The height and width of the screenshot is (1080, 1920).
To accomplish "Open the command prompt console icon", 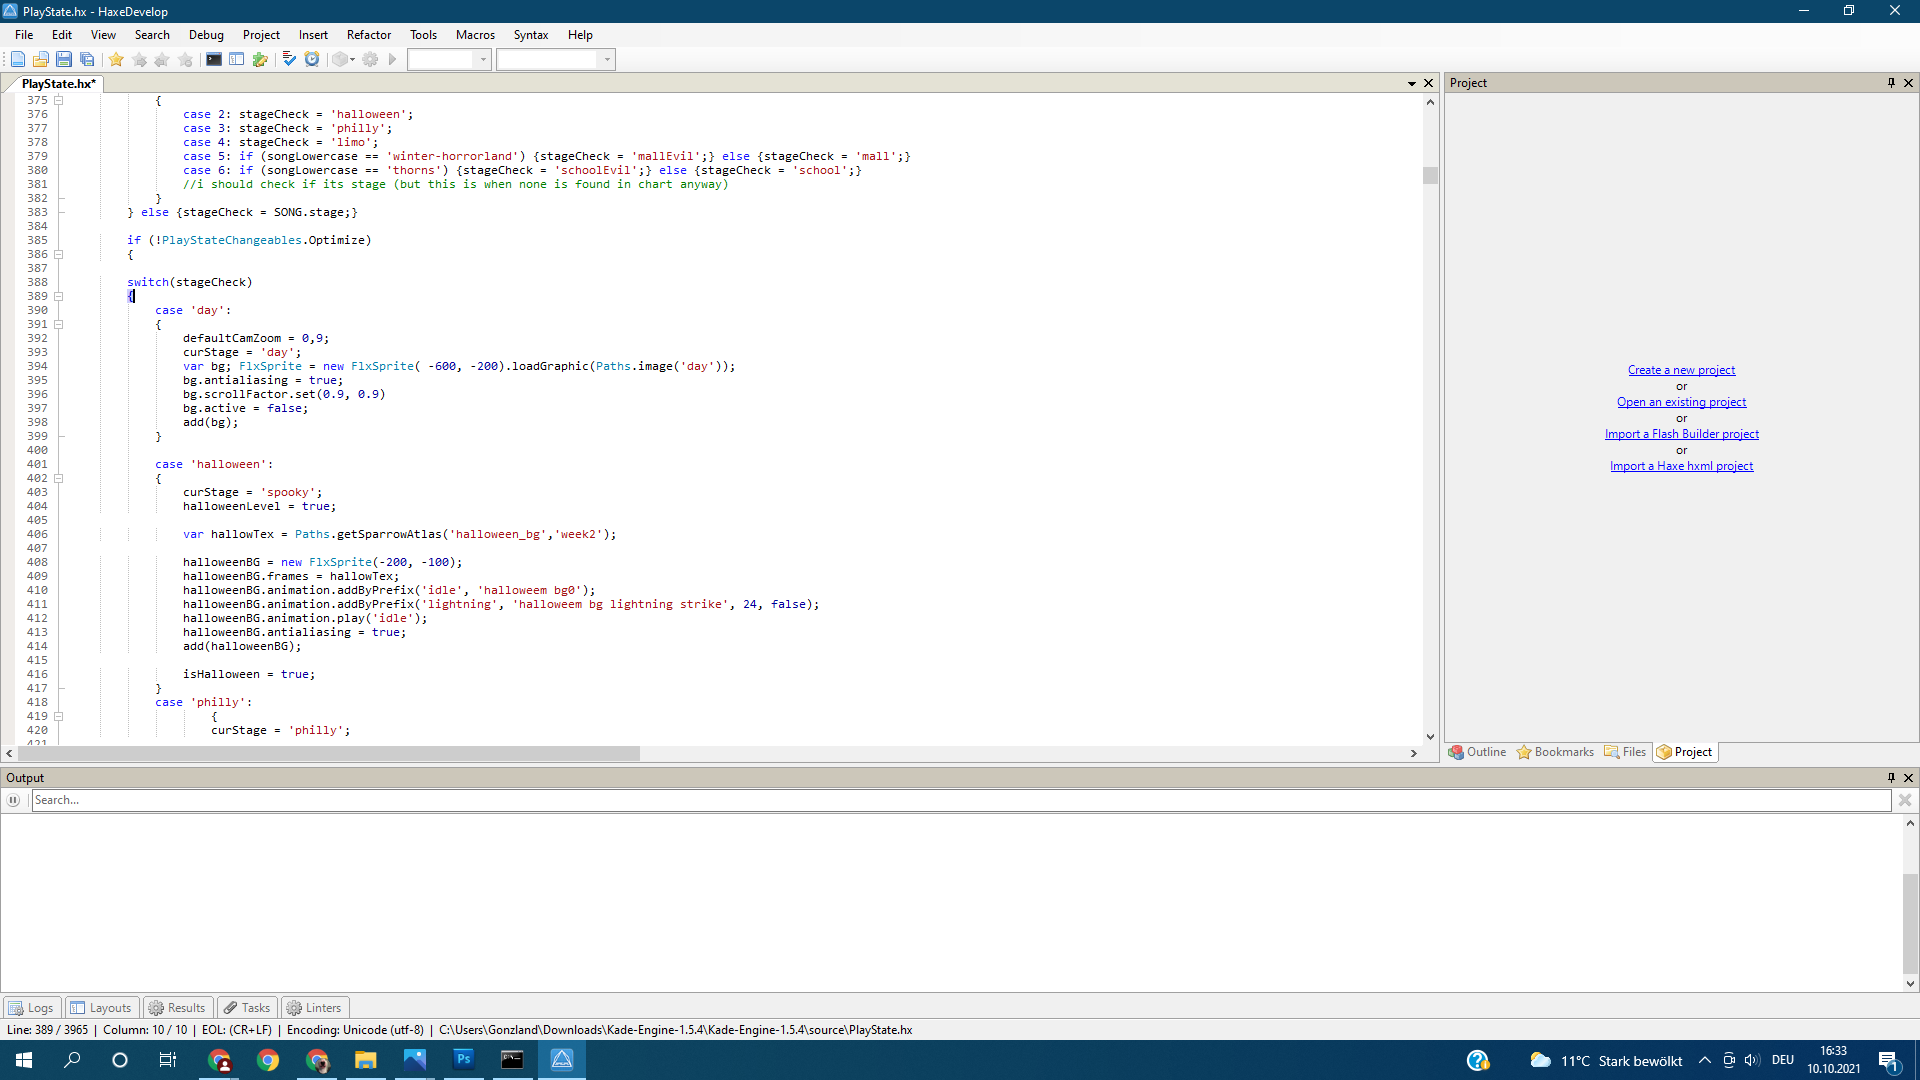I will pos(214,59).
